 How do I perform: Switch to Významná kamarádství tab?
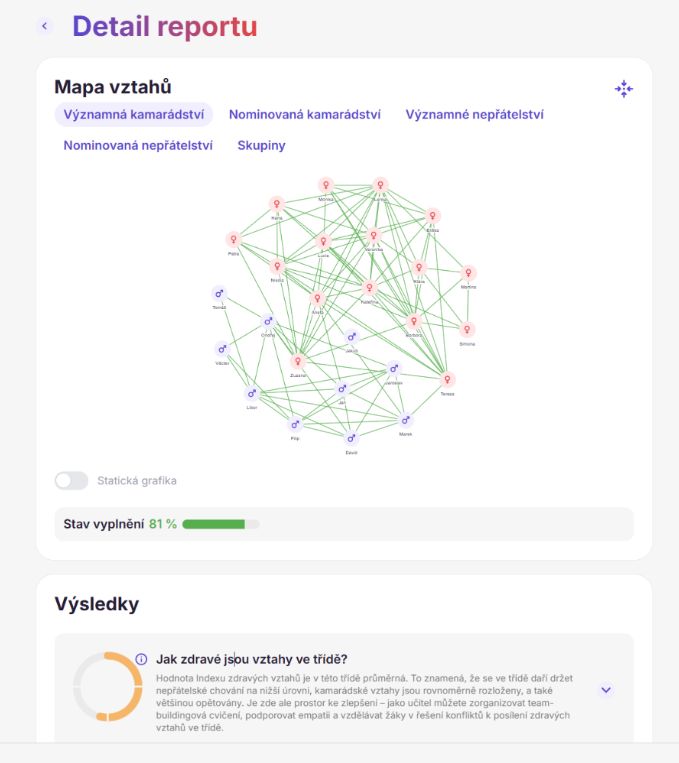133,115
